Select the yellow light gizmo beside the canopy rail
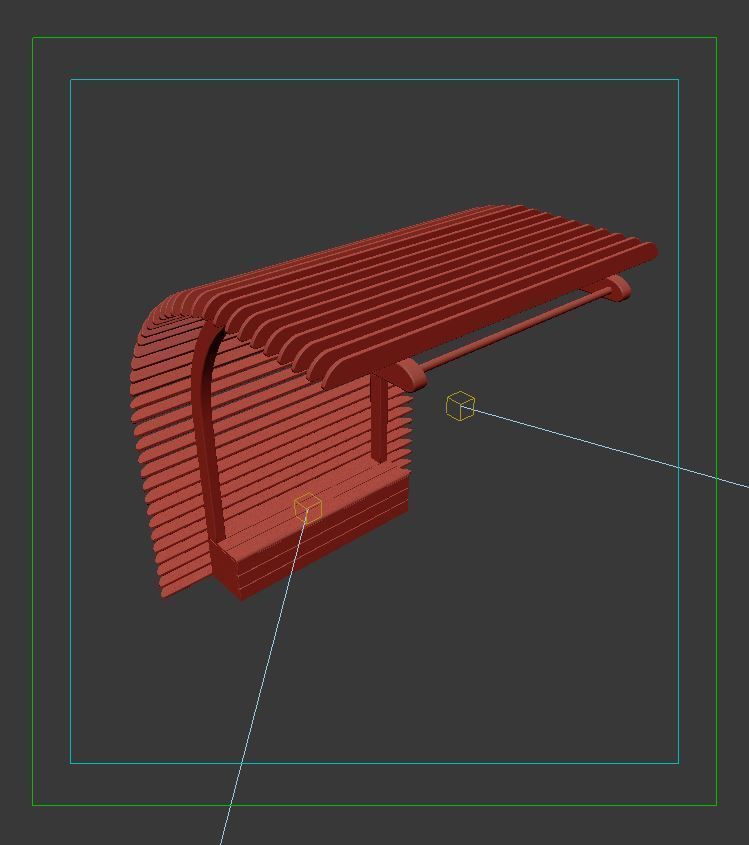 coord(461,406)
